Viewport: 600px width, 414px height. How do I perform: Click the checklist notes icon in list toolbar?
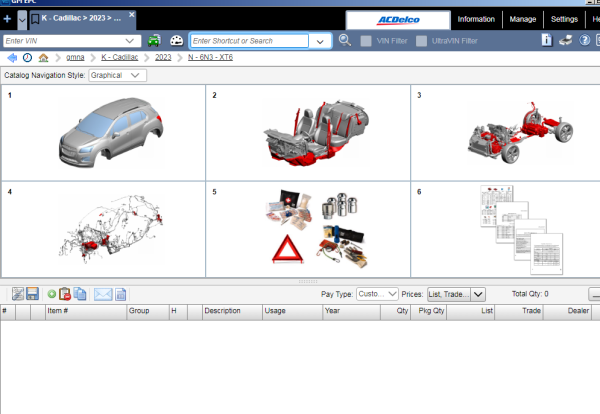coord(18,294)
